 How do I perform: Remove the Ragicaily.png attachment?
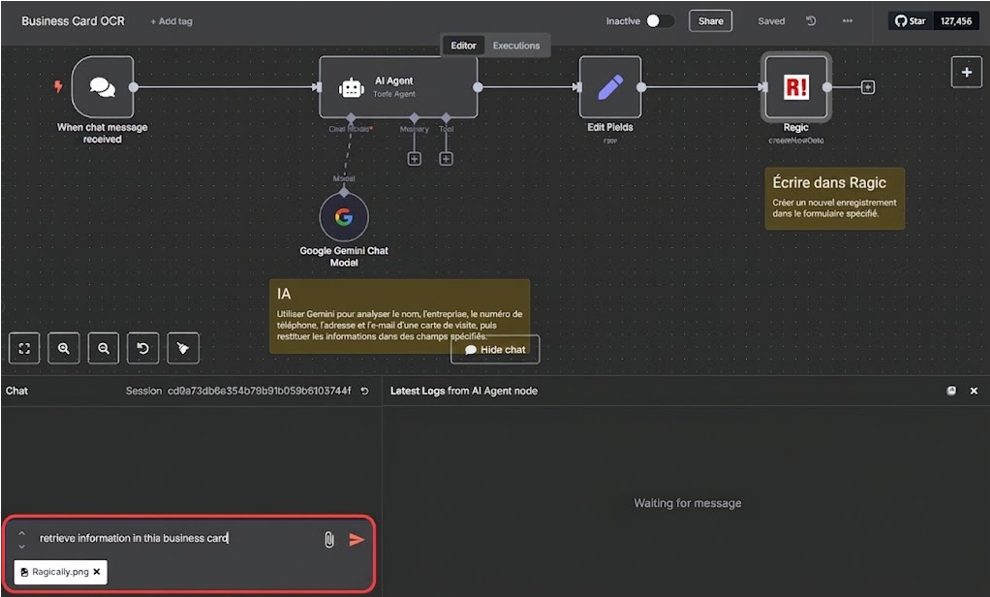coord(97,572)
